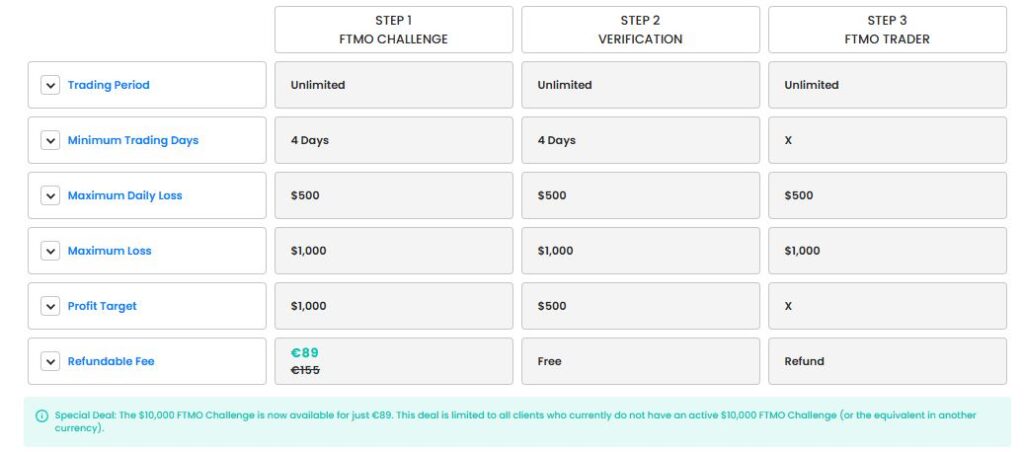The height and width of the screenshot is (452, 1024).
Task: Click the €89 discounted fee price
Action: (305, 352)
